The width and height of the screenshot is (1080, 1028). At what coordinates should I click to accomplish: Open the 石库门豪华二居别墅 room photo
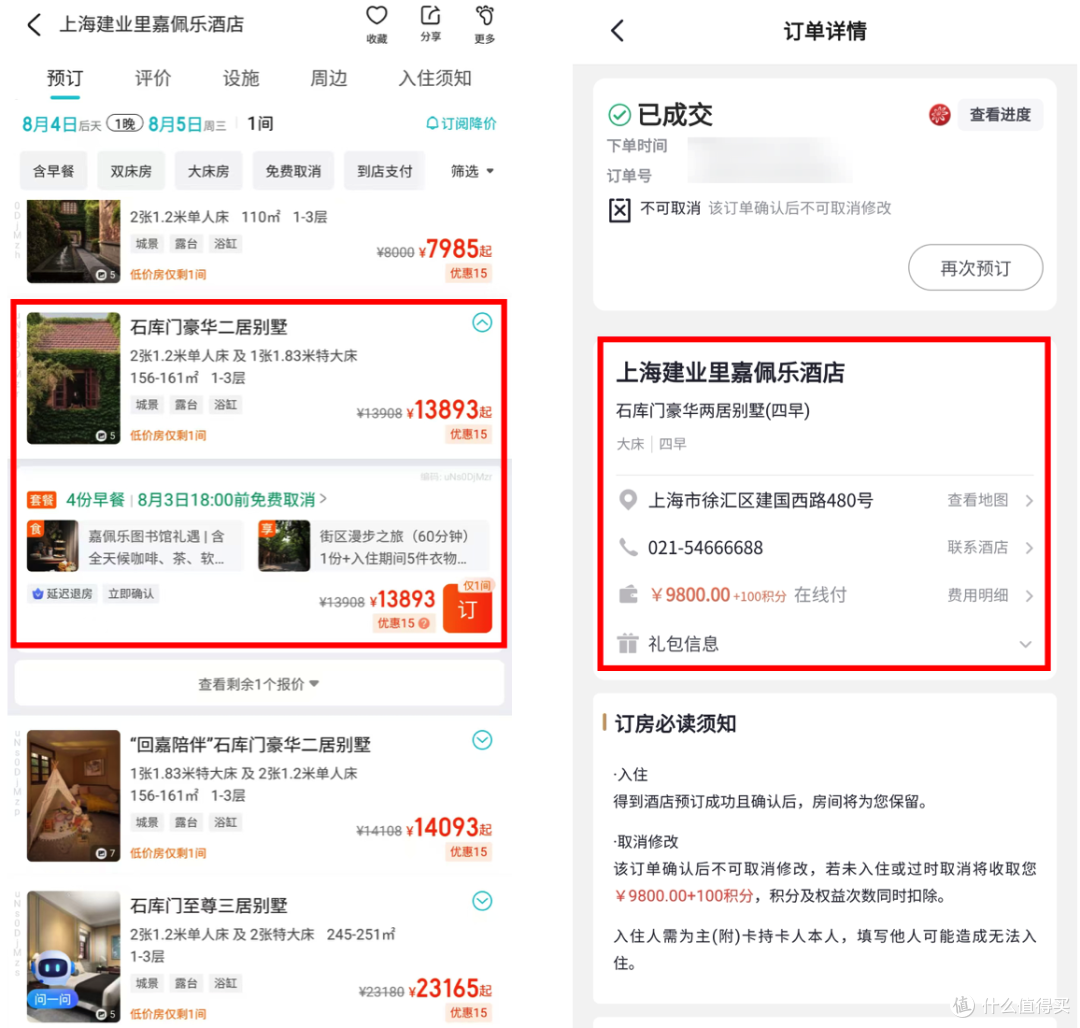(x=74, y=378)
